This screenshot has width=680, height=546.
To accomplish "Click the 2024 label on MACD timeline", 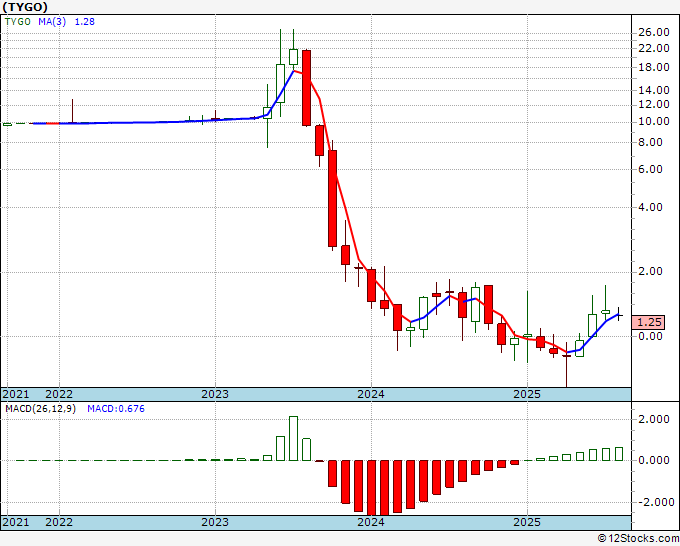I will click(371, 522).
